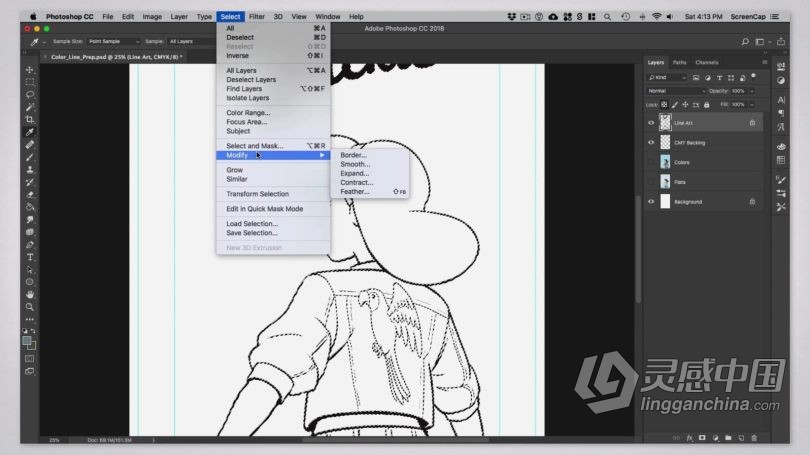Screen dimensions: 810x455
Task: Choose Smooth... from Modify submenu
Action: (355, 164)
